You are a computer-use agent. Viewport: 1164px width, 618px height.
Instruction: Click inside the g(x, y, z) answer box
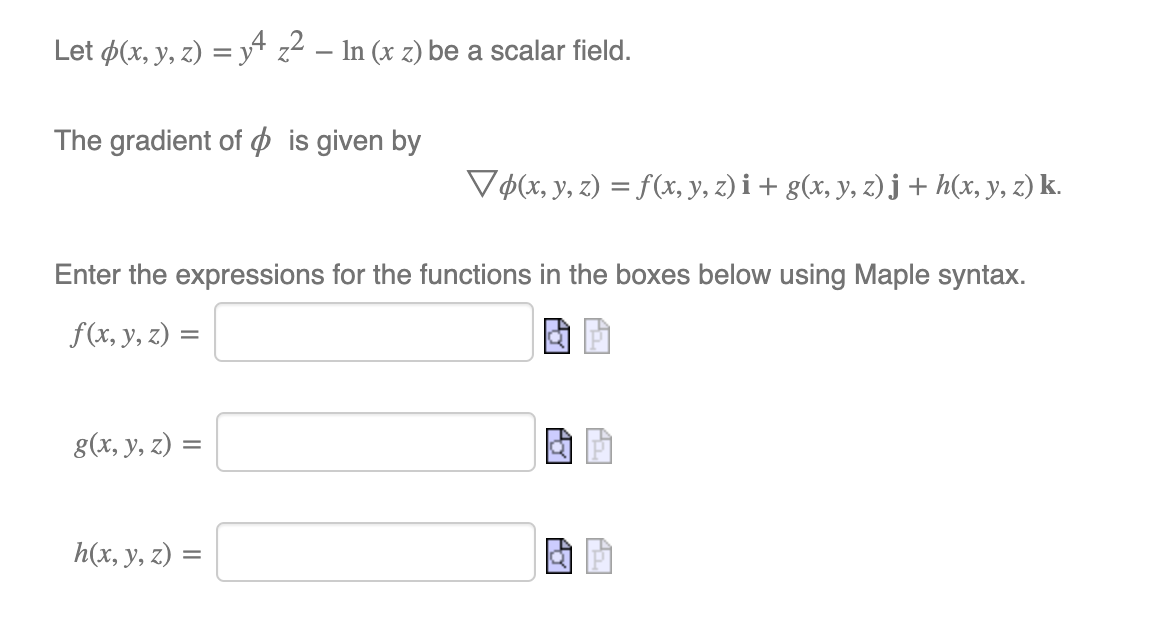coord(376,443)
